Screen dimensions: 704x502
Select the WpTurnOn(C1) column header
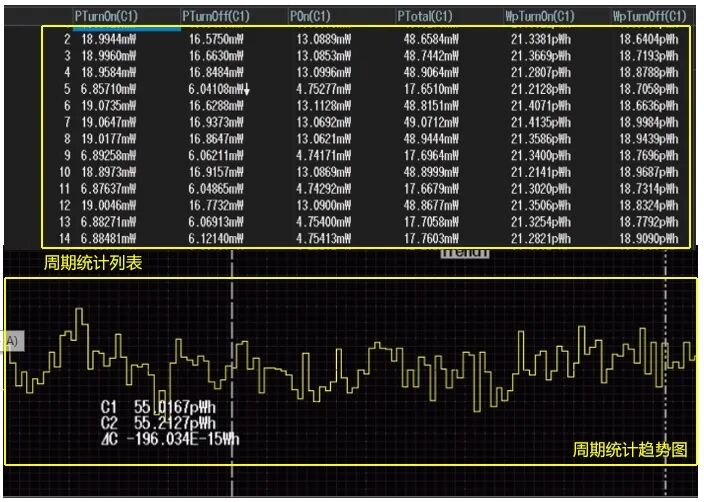(540, 17)
